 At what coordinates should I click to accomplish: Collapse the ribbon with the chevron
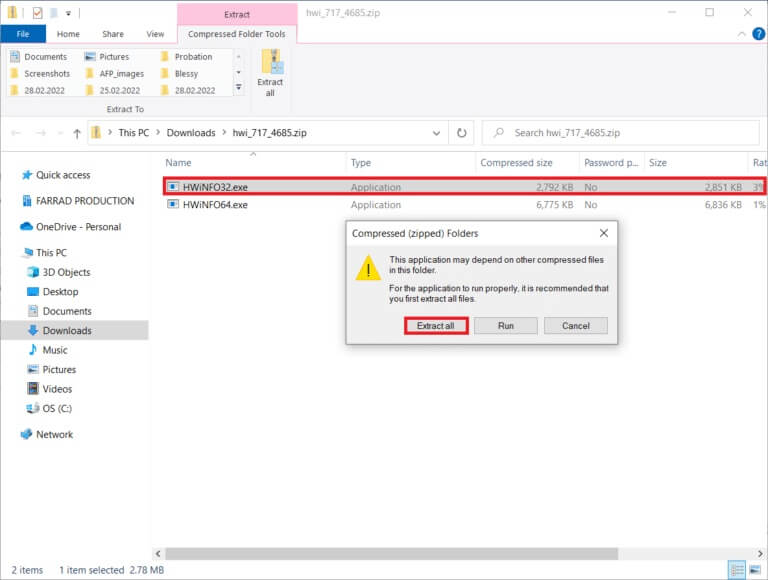(x=742, y=34)
